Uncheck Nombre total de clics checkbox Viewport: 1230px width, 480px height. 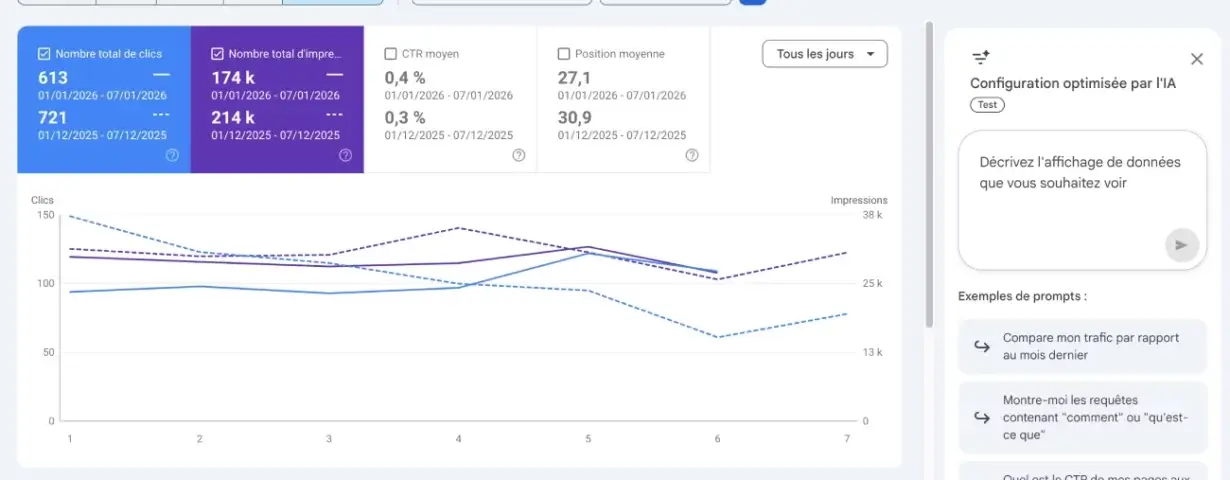point(44,54)
